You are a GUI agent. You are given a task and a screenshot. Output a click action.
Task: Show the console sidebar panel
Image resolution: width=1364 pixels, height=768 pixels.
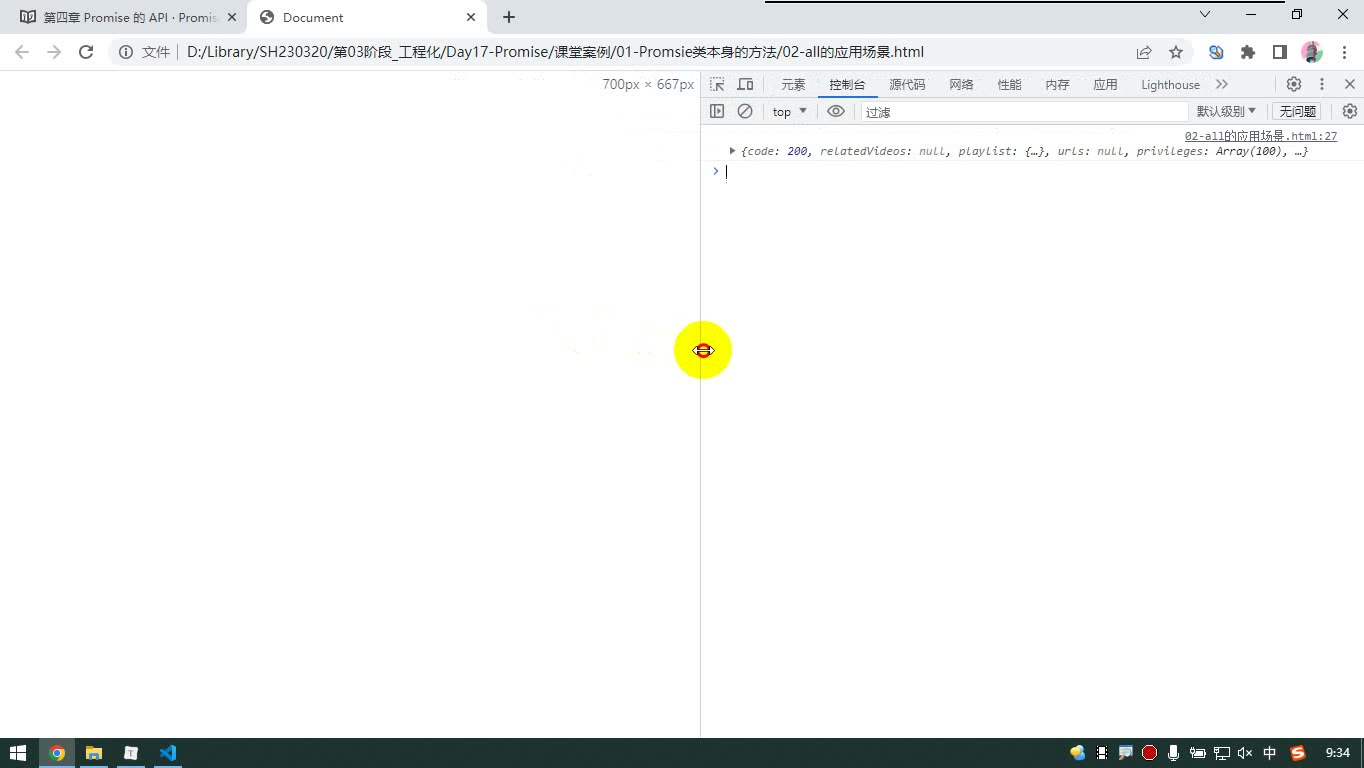point(717,112)
